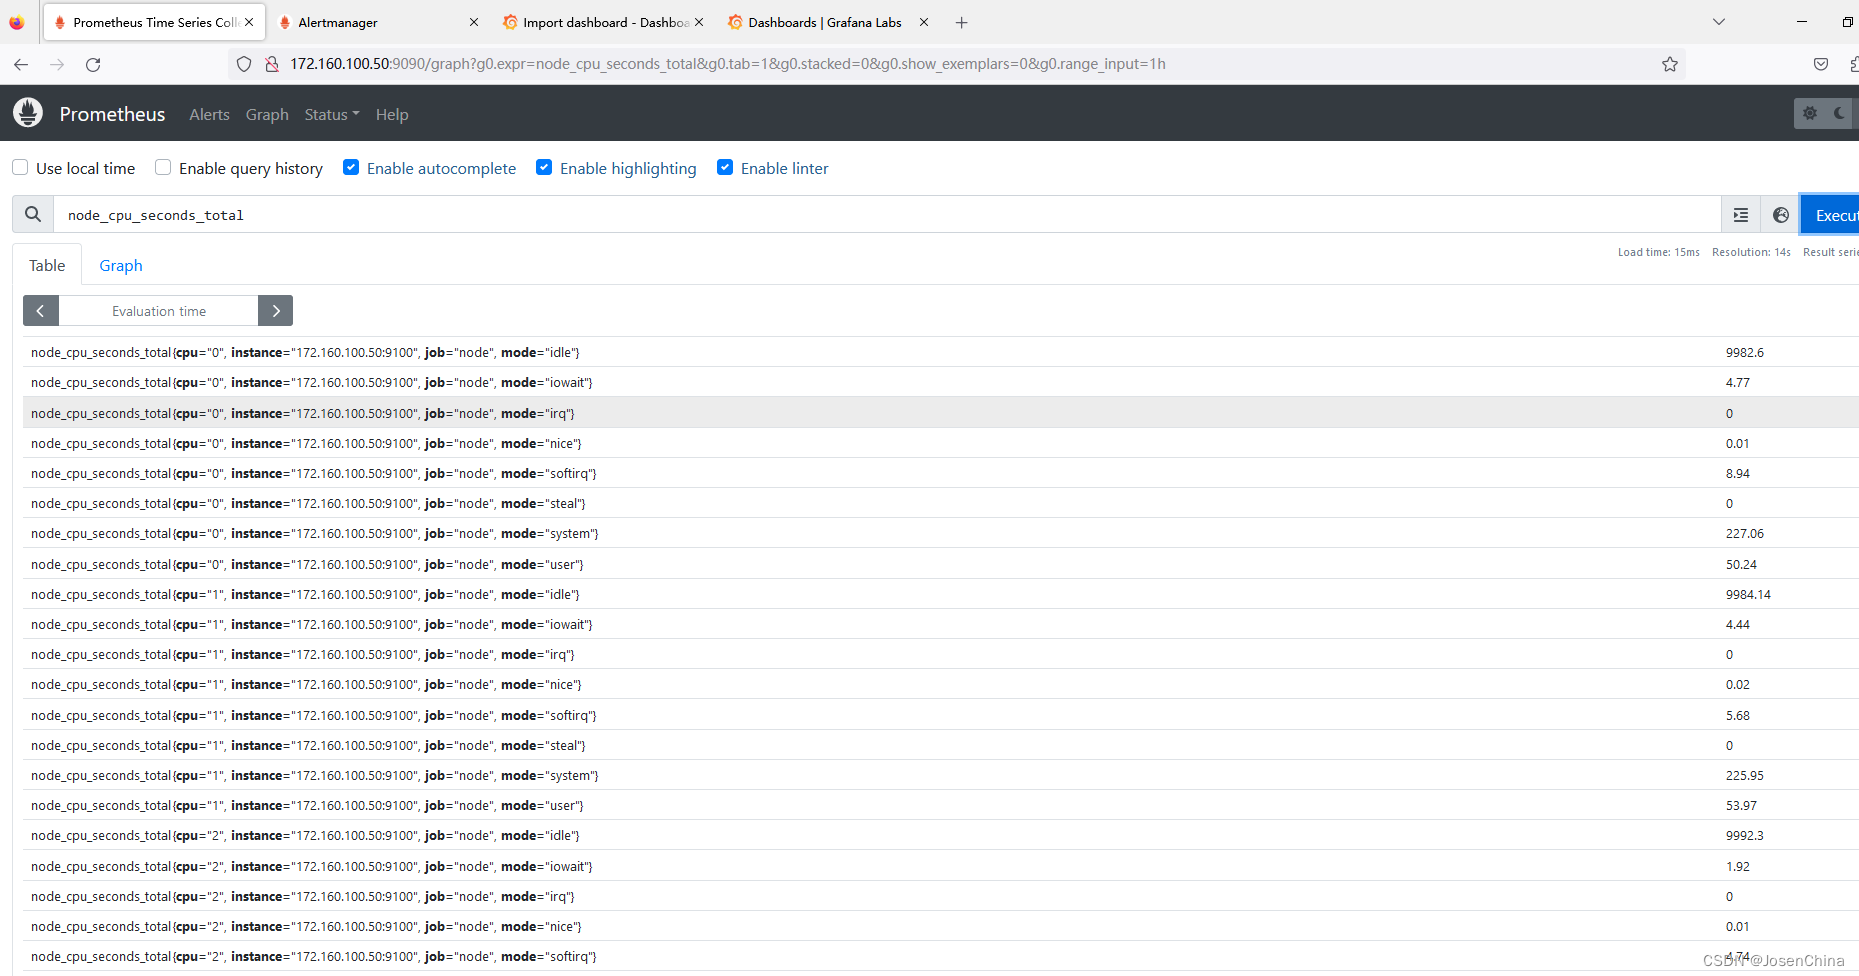The width and height of the screenshot is (1859, 976).
Task: Select the cpu="2" mode="nice" series row
Action: tap(940, 926)
